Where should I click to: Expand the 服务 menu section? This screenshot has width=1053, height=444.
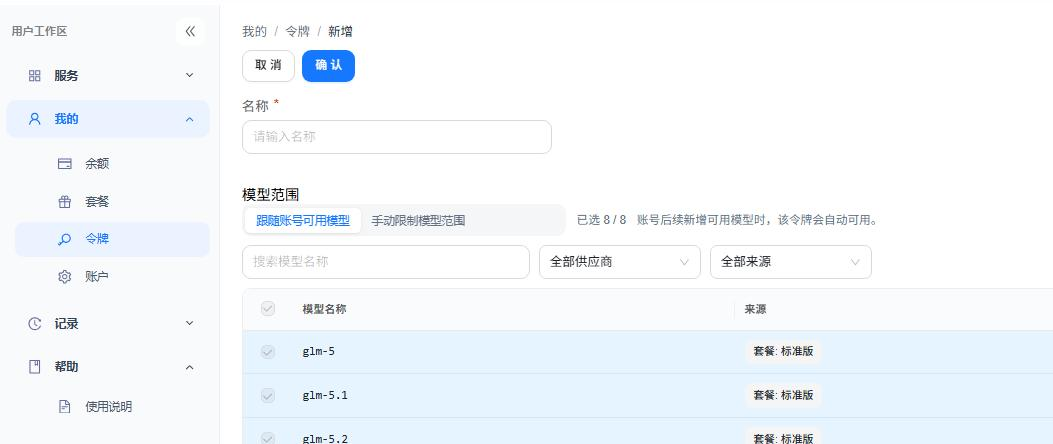107,76
